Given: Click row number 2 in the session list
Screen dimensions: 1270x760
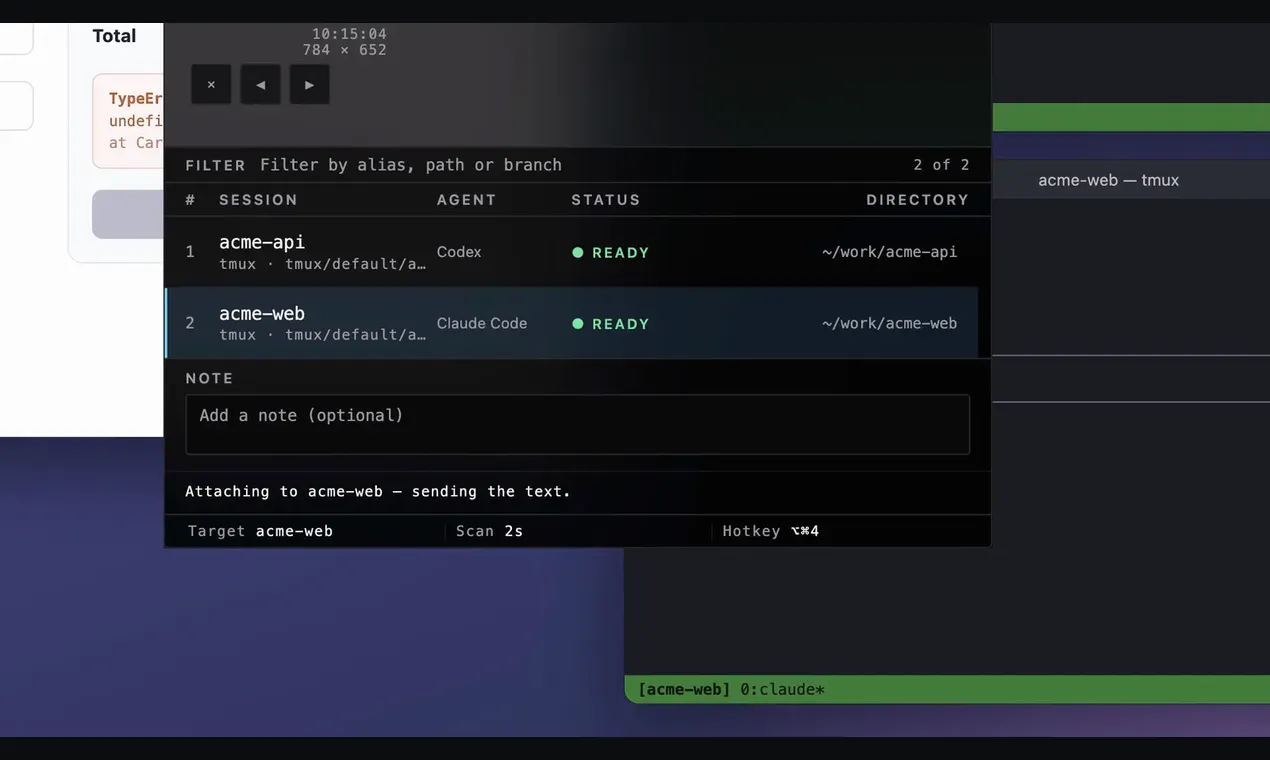Looking at the screenshot, I should [x=190, y=324].
